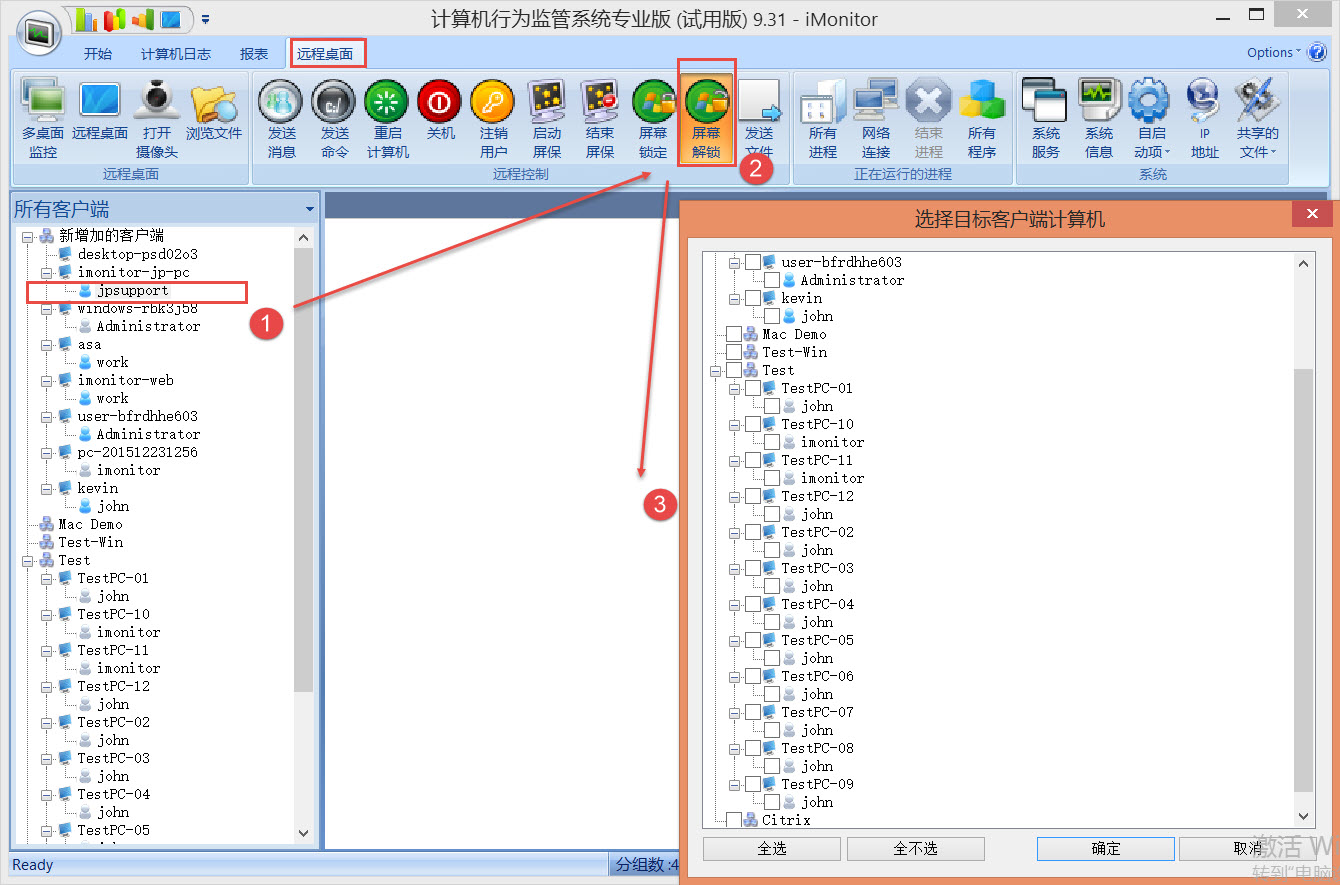This screenshot has height=885, width=1340.
Task: Switch to the 报表 ribbon tab
Action: pyautogui.click(x=254, y=54)
